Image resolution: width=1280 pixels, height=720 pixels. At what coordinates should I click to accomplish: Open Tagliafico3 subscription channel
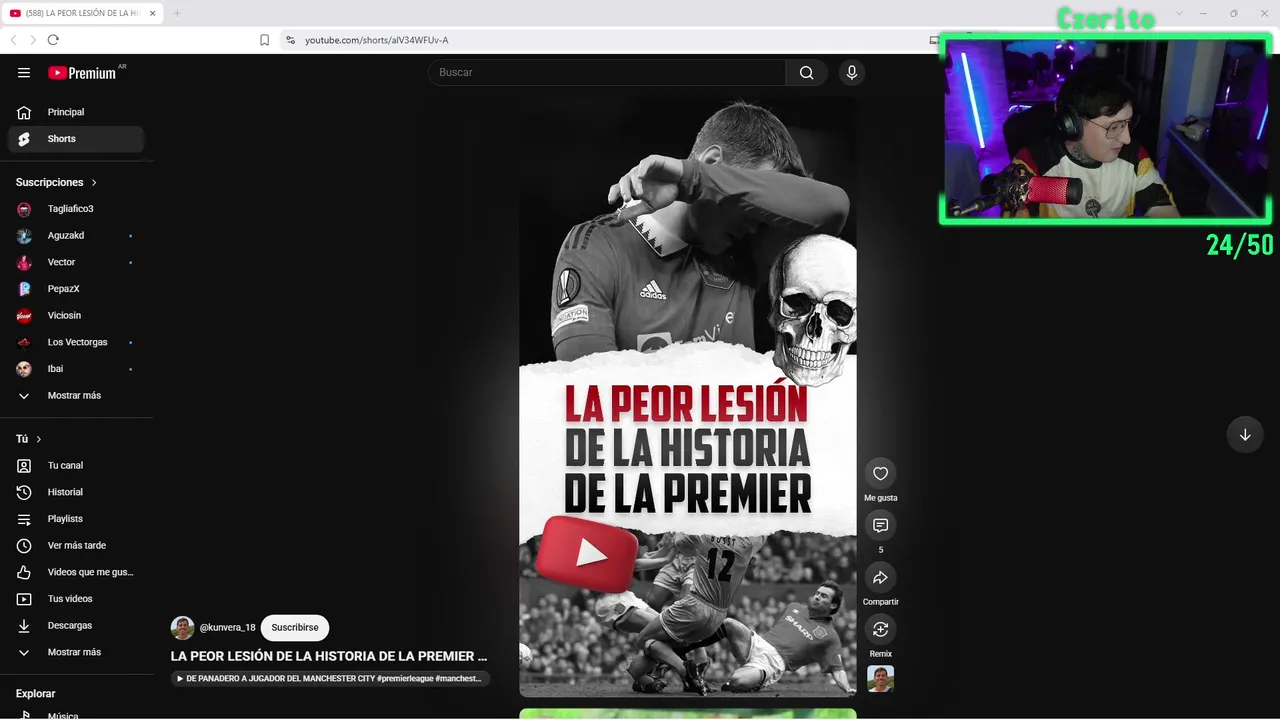click(76, 209)
